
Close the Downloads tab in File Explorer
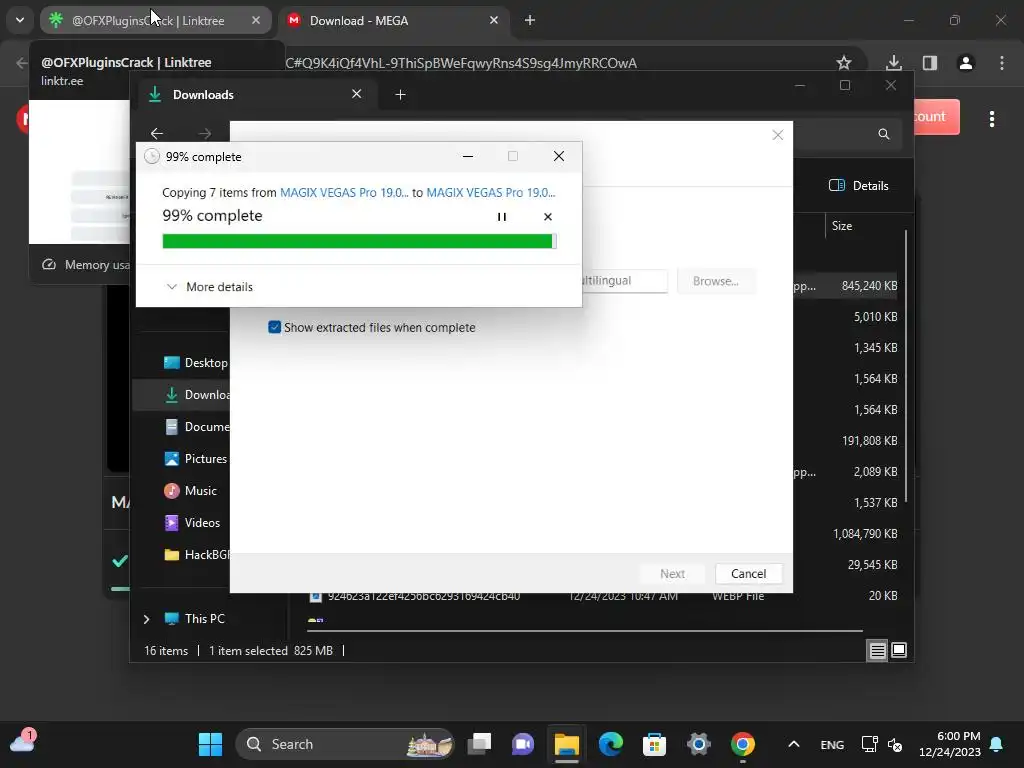(357, 94)
